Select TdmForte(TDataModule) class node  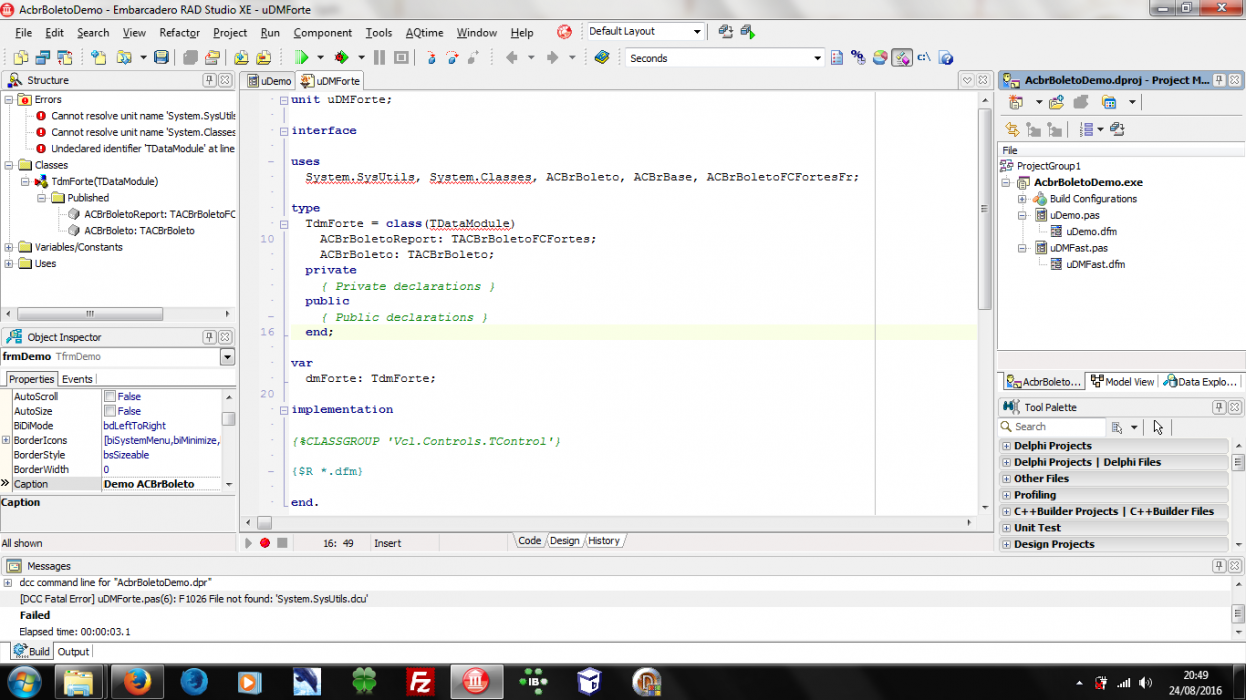pyautogui.click(x=104, y=181)
